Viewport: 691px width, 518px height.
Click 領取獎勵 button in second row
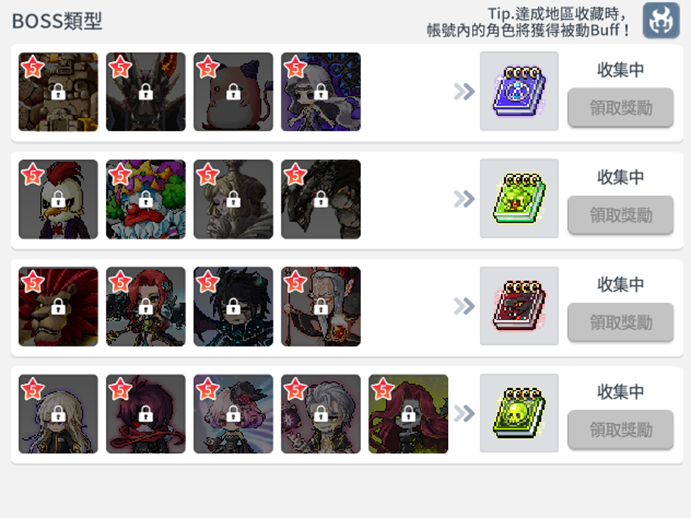pos(620,215)
